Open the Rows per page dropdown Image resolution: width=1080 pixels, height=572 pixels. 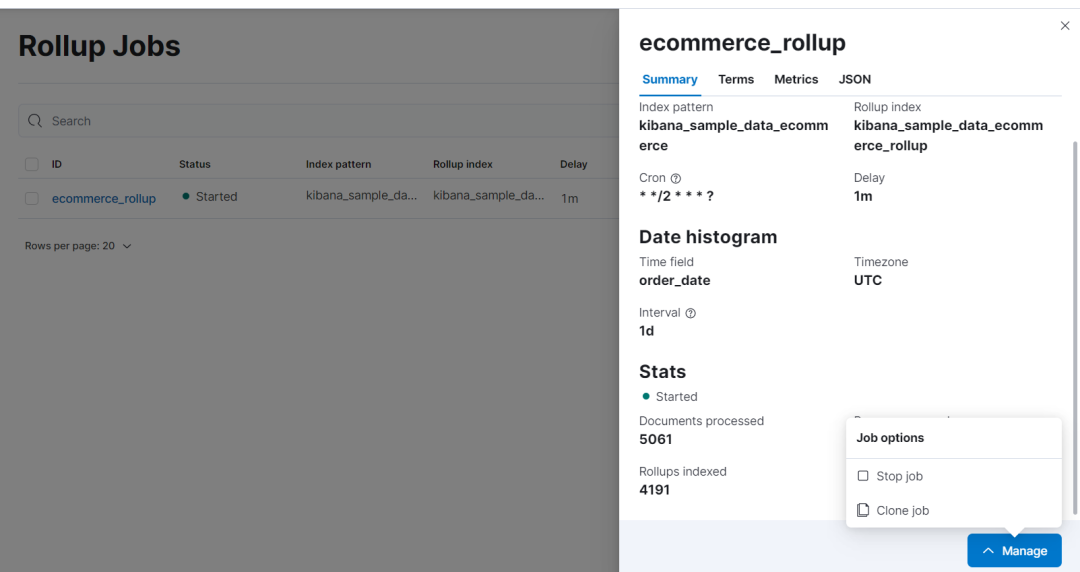(78, 246)
